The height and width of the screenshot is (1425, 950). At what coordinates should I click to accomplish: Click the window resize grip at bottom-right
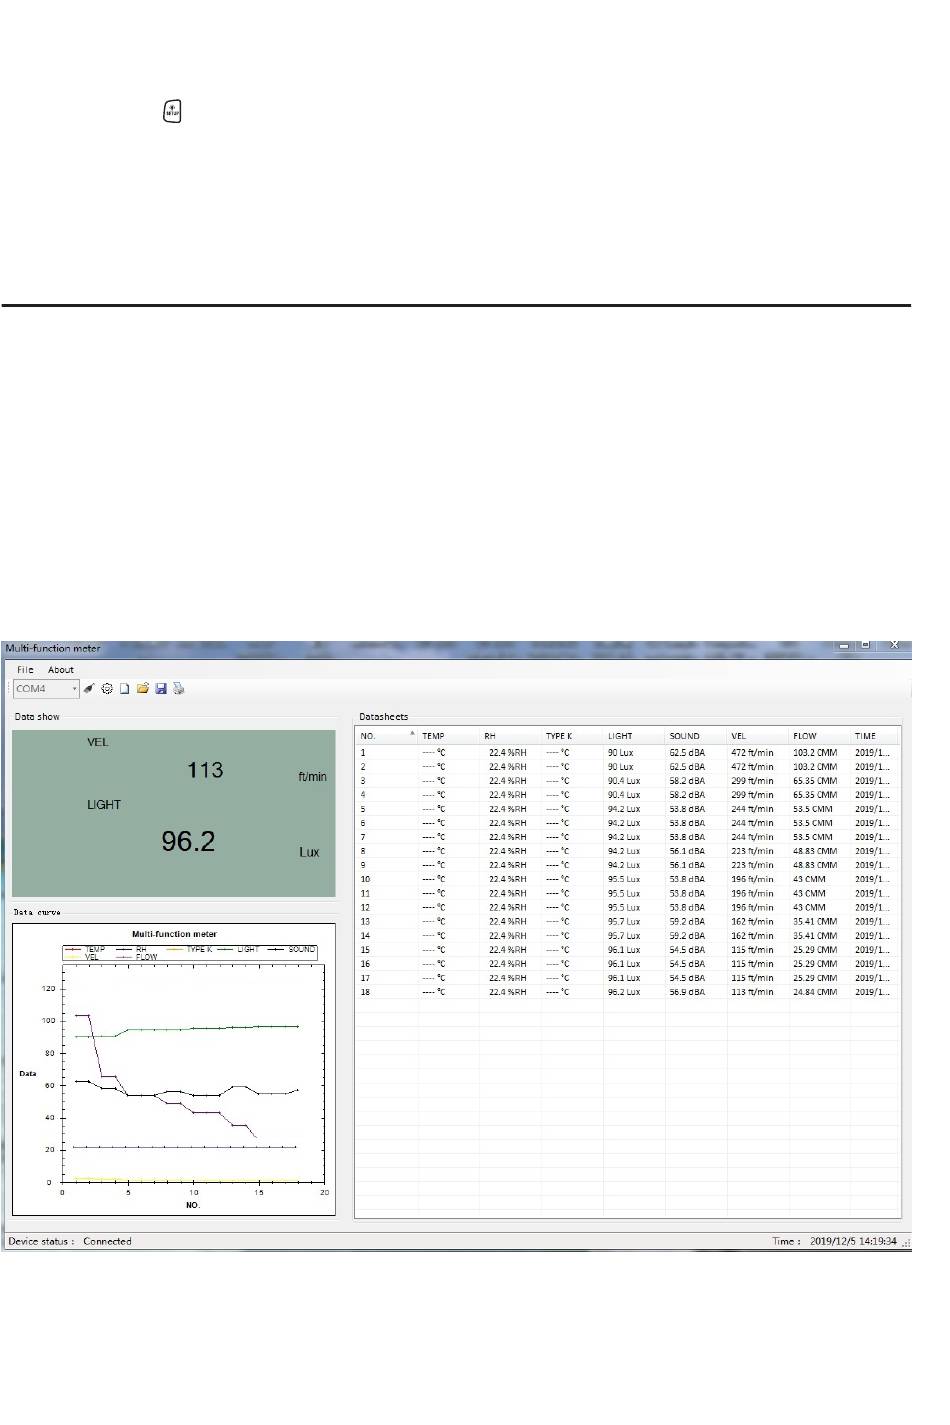[x=906, y=1243]
